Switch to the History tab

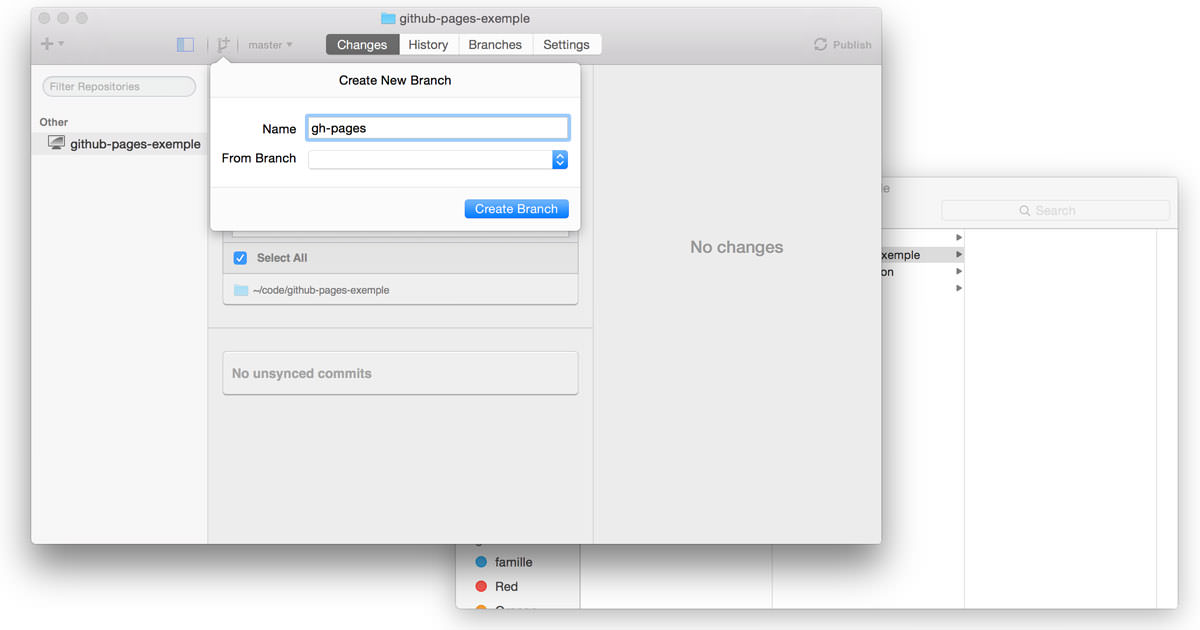click(428, 44)
